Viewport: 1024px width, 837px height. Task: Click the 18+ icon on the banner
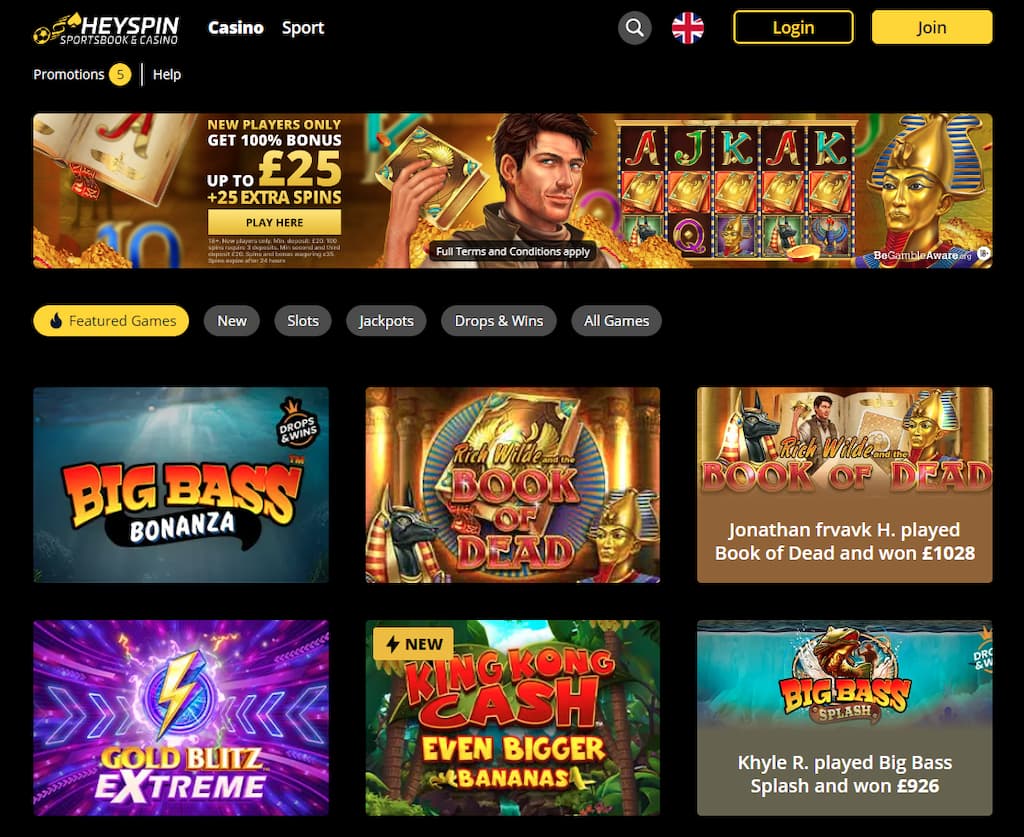(983, 254)
